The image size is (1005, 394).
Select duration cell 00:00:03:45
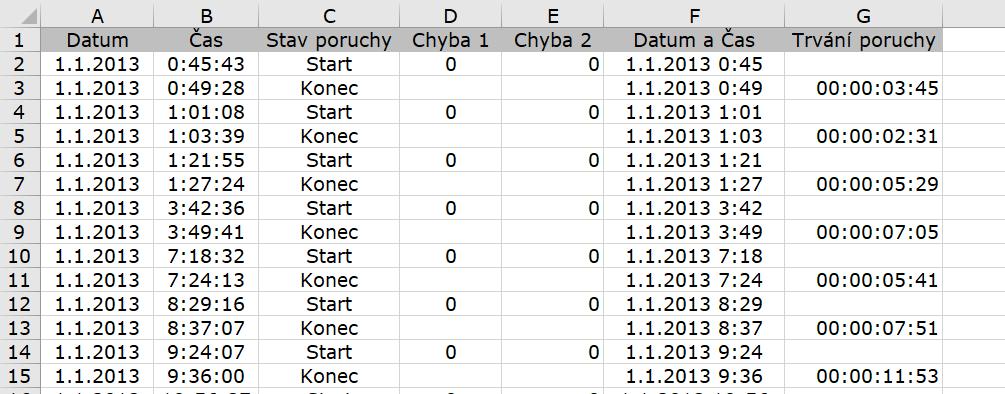tap(863, 88)
